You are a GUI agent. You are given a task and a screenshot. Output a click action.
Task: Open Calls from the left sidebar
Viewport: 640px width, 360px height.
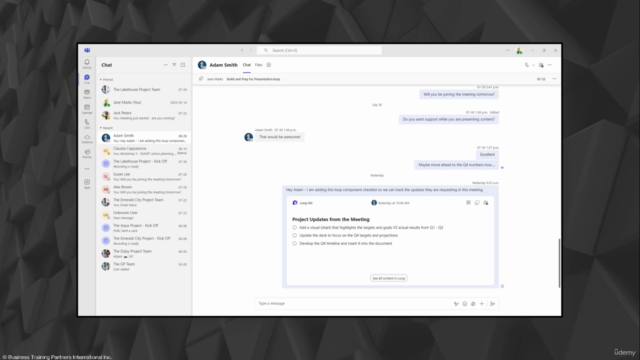[x=87, y=124]
